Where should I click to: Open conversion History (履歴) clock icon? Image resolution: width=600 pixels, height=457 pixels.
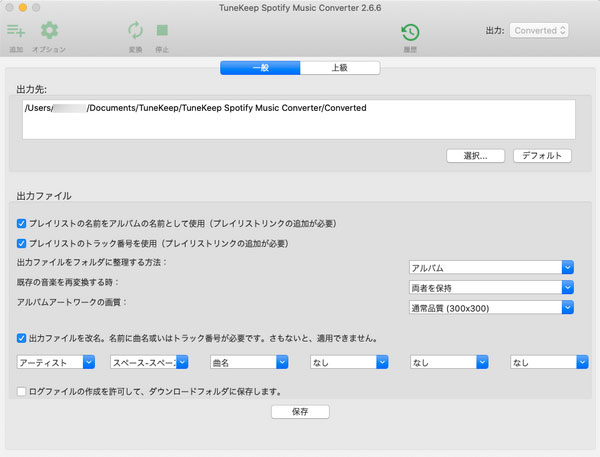(x=410, y=32)
